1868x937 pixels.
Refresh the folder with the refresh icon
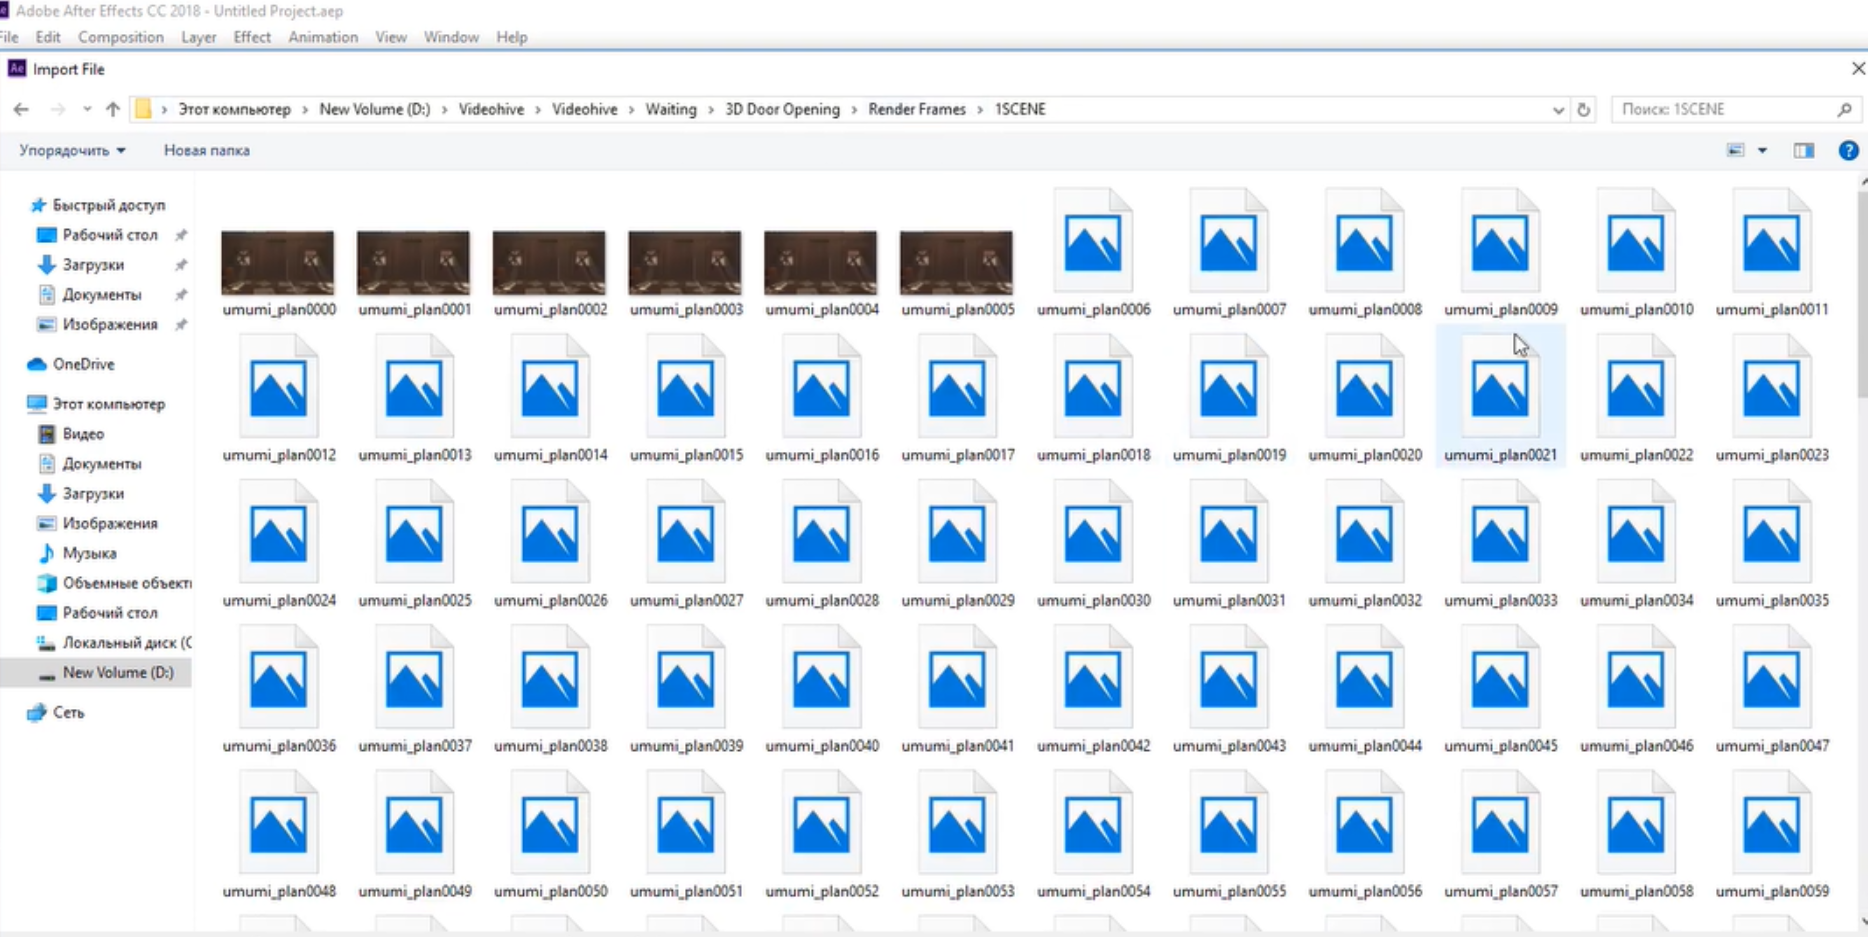tap(1583, 109)
